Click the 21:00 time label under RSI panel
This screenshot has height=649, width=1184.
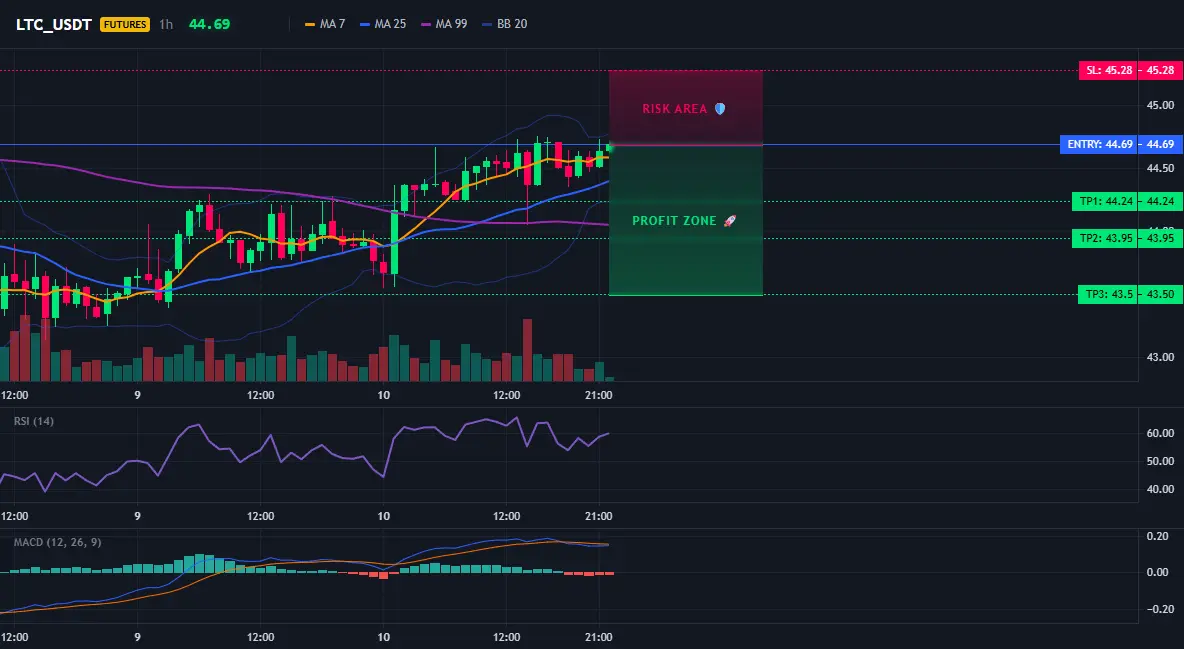(x=598, y=516)
